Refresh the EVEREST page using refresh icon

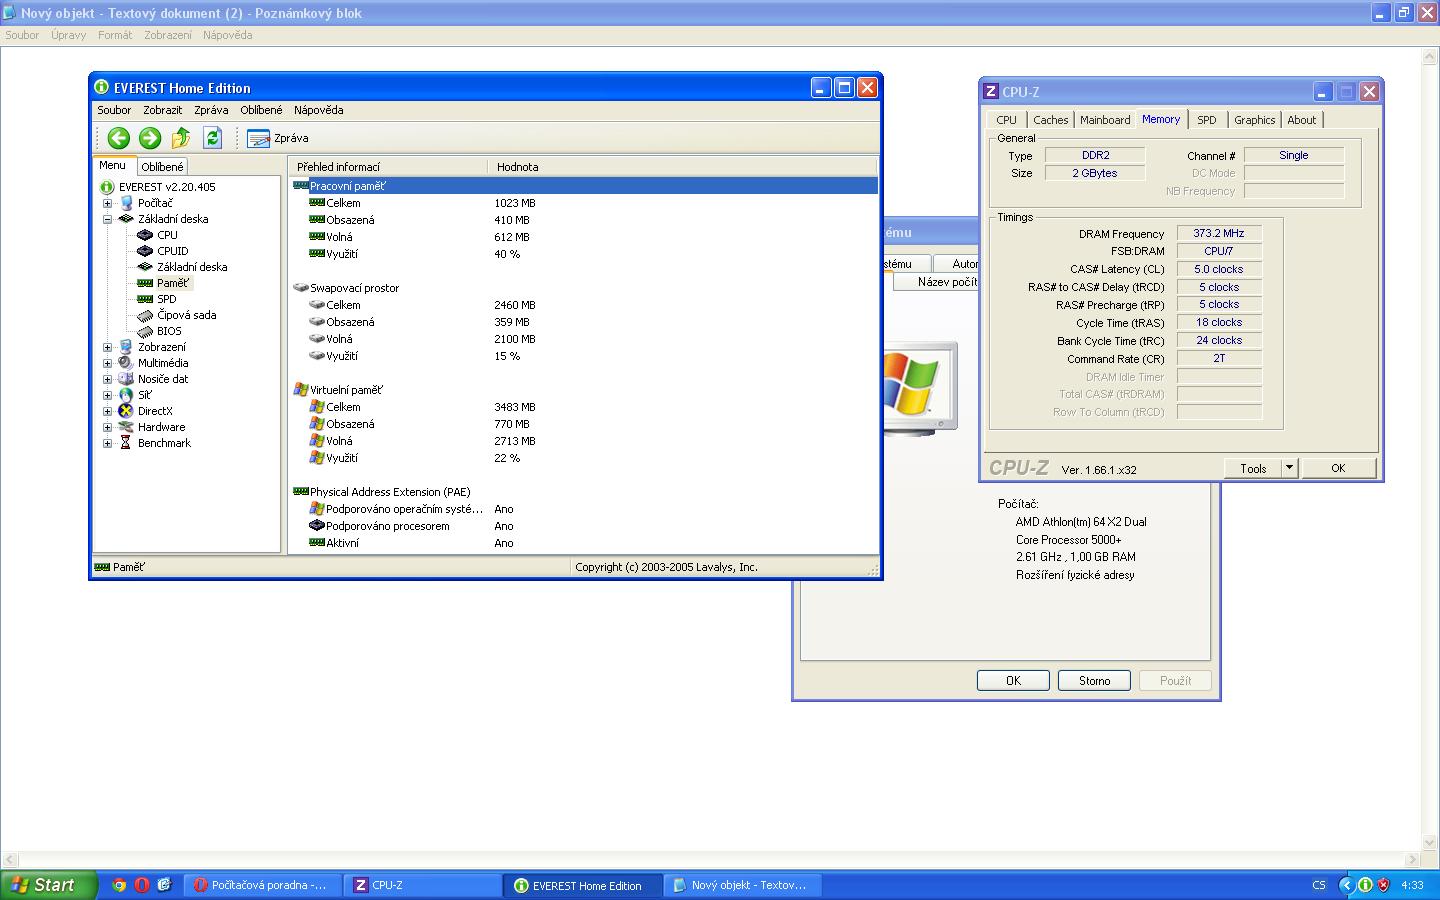coord(212,138)
